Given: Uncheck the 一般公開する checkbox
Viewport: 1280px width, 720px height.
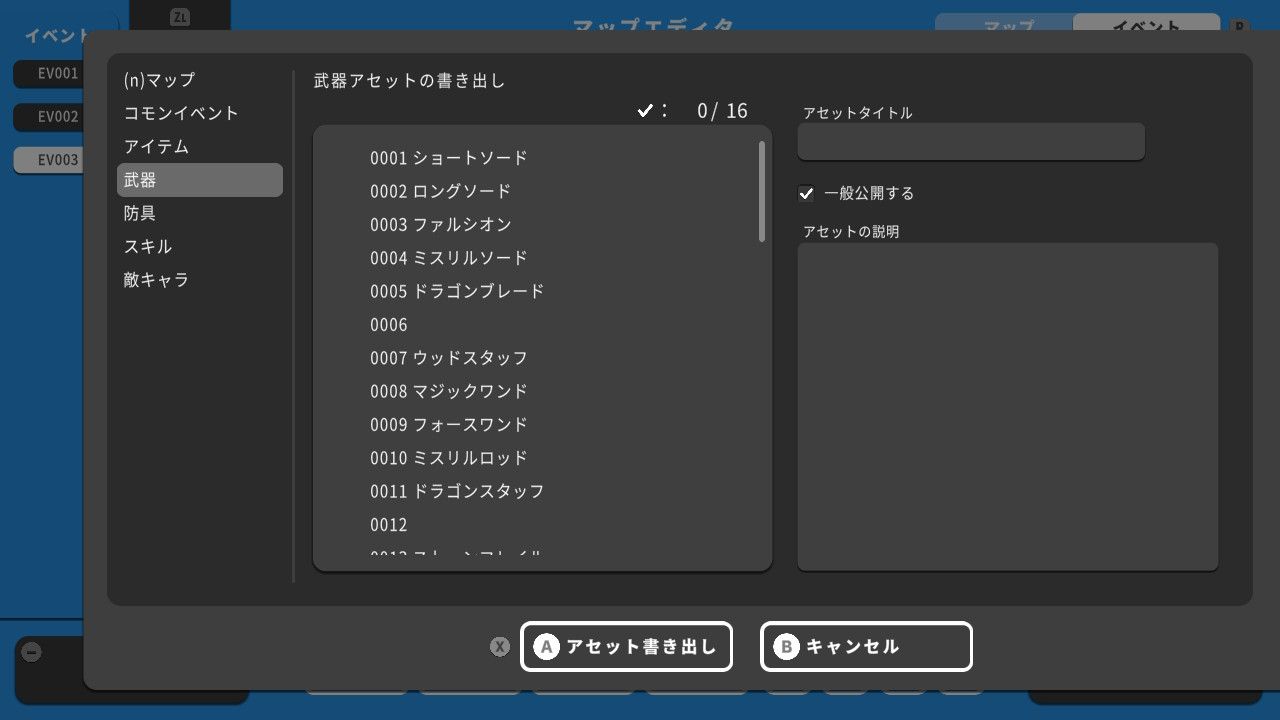Looking at the screenshot, I should (806, 193).
